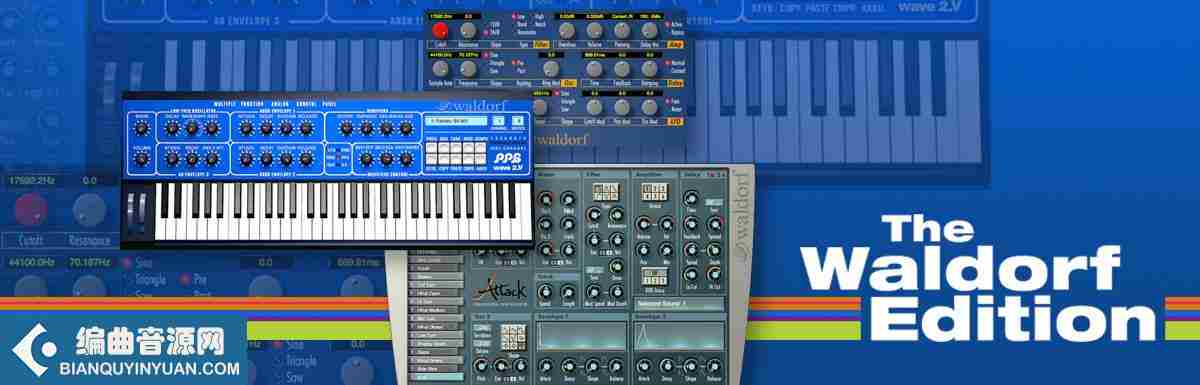
Task: Click the PROG button on PPG Wave panel
Action: point(431,147)
